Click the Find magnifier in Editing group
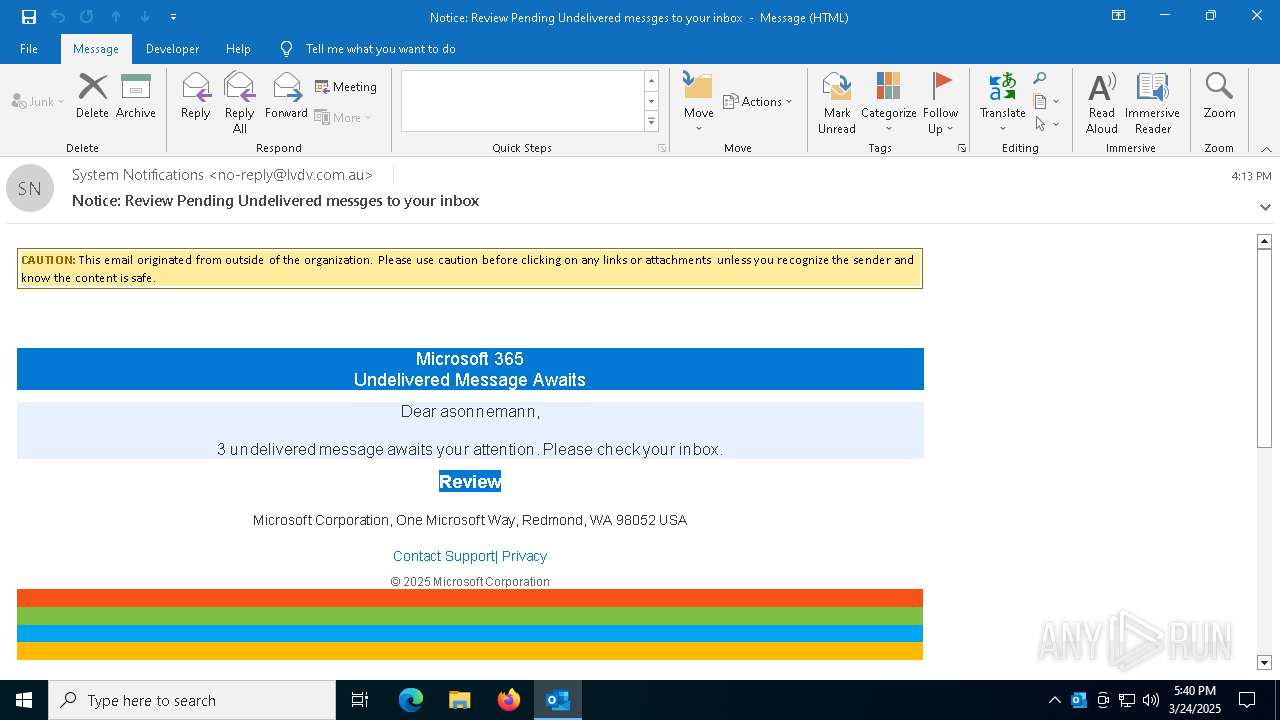Screen dimensions: 1280x720 tap(1040, 79)
